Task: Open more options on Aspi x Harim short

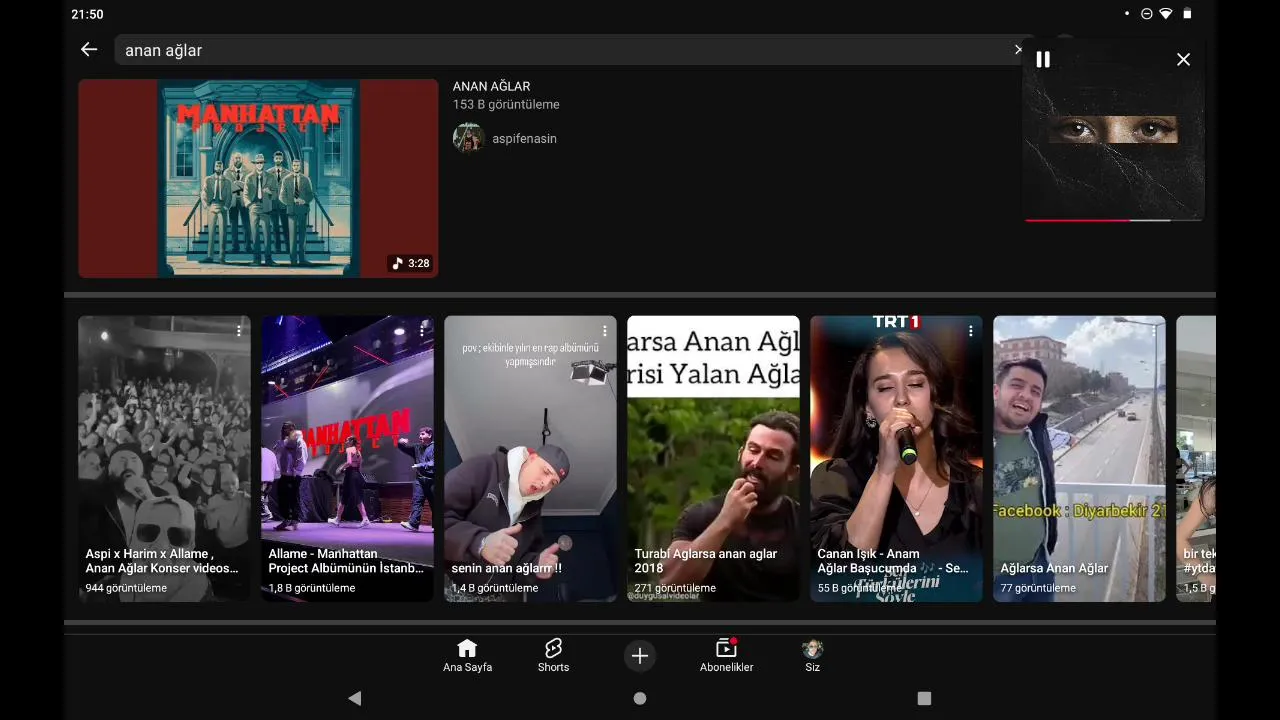Action: [x=239, y=330]
